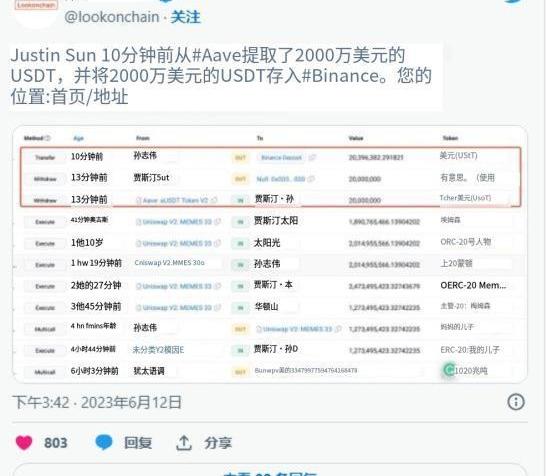
Task: Click the OERC-20 Mem... token cell
Action: click(473, 286)
